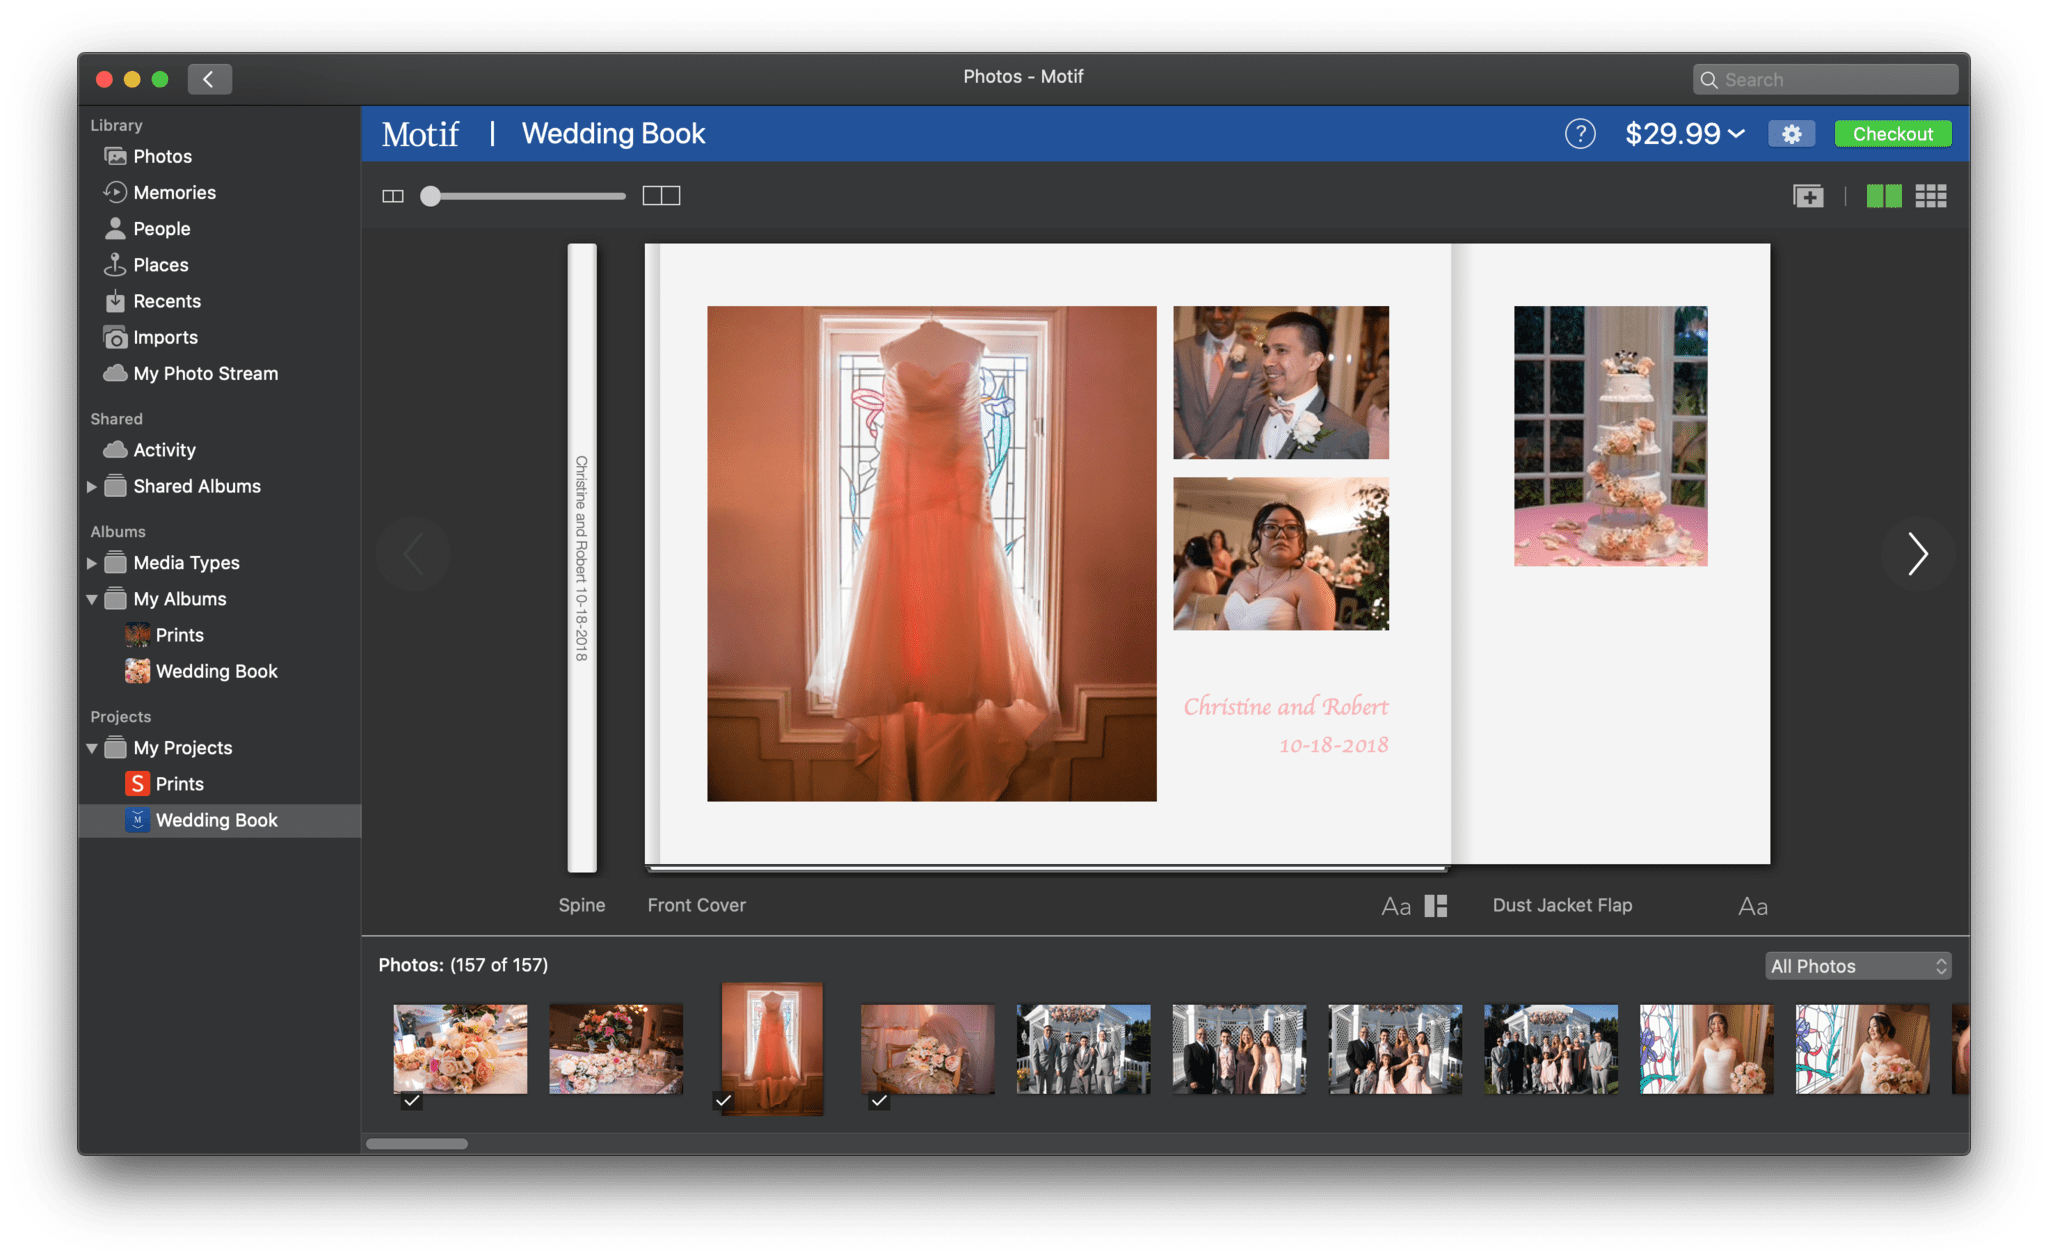Screen dimensions: 2048x1258
Task: Open the front cover layout options icon
Action: tap(1435, 906)
